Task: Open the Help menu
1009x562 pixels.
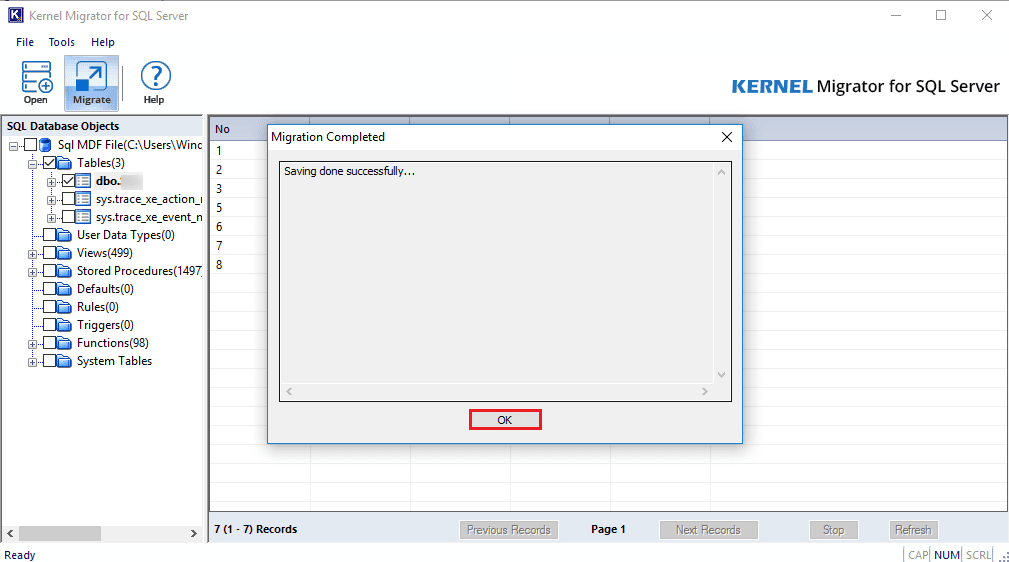Action: tap(103, 42)
